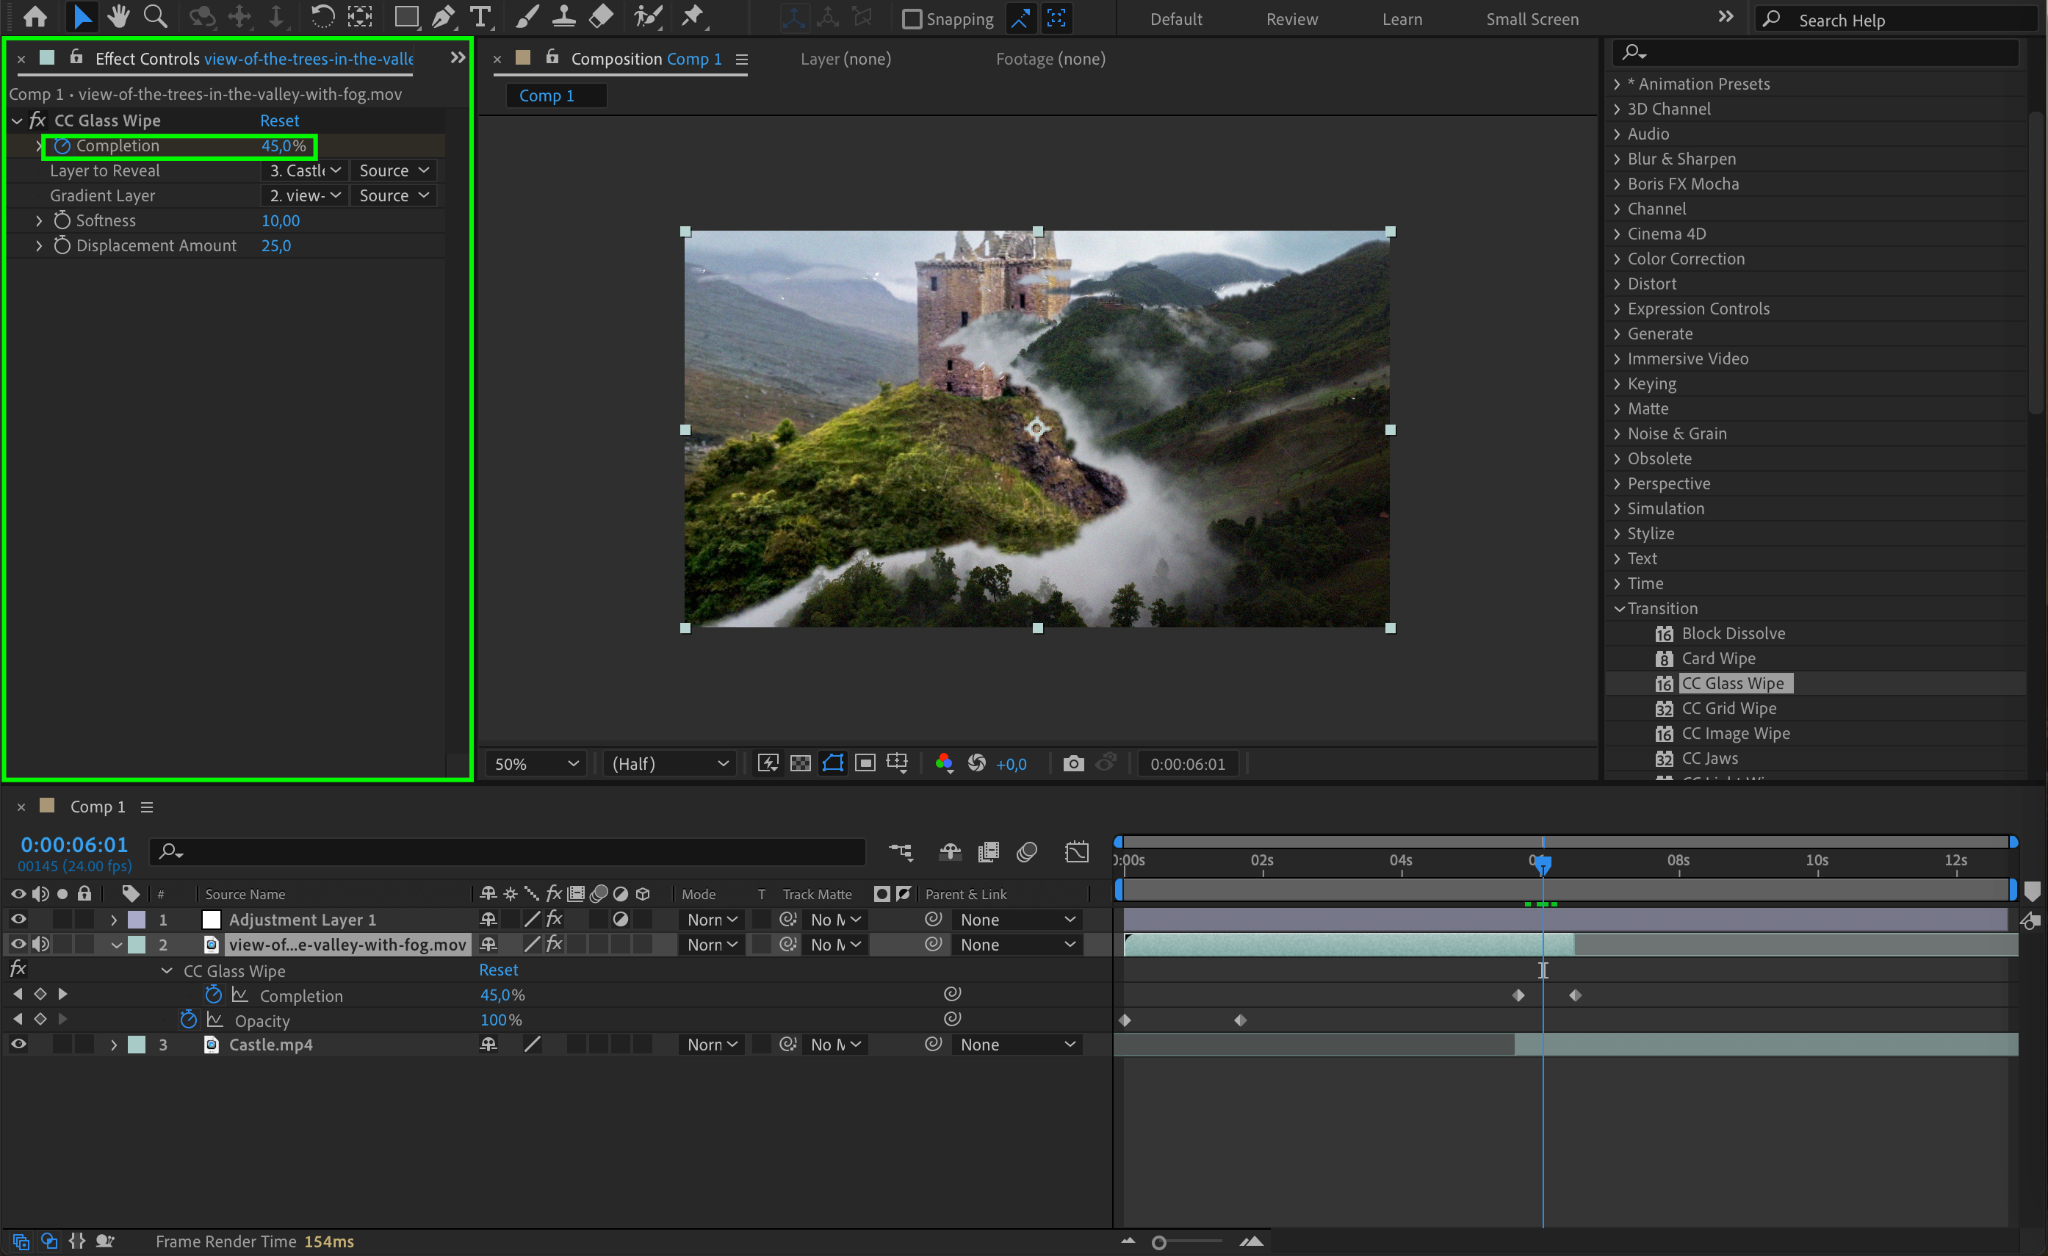Toggle the transparency grid icon
2048x1256 pixels.
pyautogui.click(x=800, y=764)
